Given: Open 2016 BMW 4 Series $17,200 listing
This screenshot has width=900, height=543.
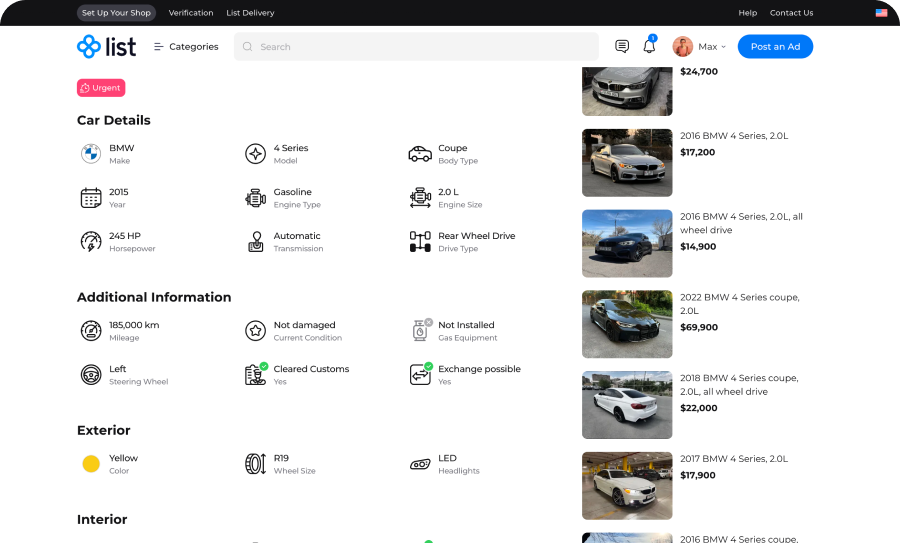Looking at the screenshot, I should click(x=734, y=136).
